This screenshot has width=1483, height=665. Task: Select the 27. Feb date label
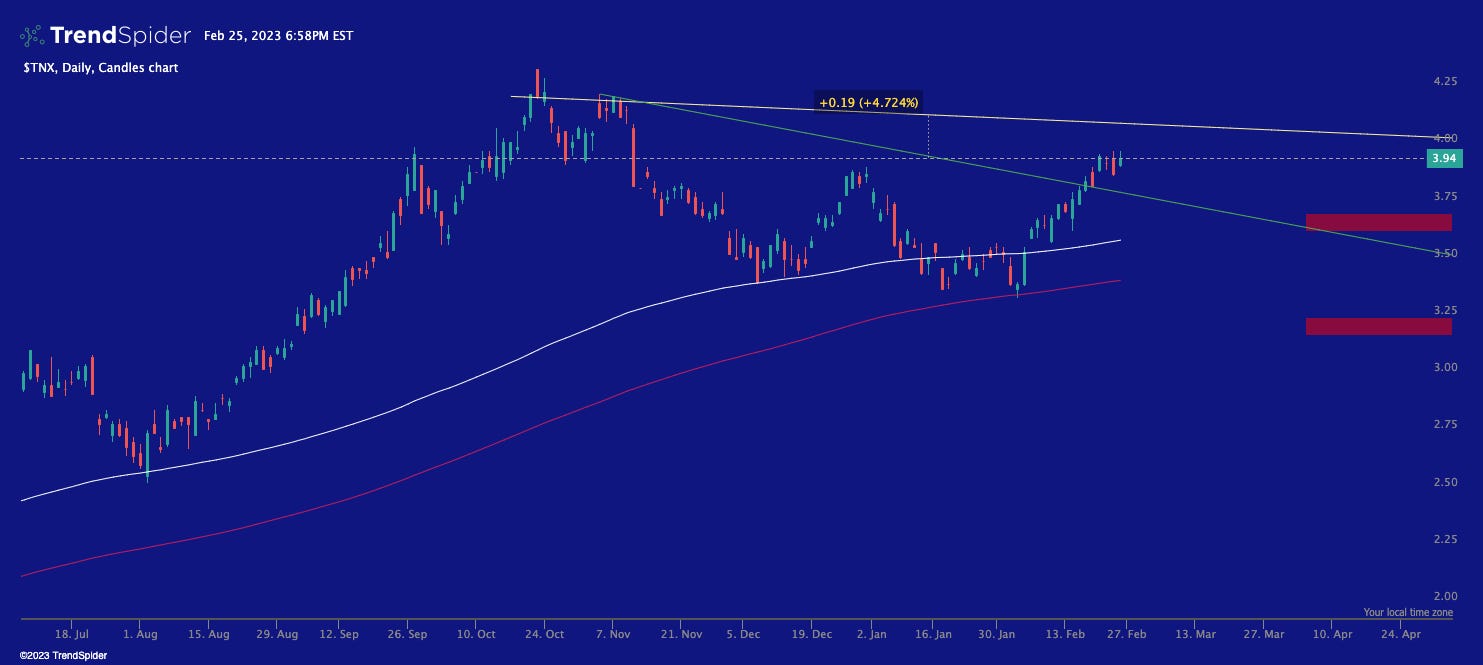pos(1126,634)
